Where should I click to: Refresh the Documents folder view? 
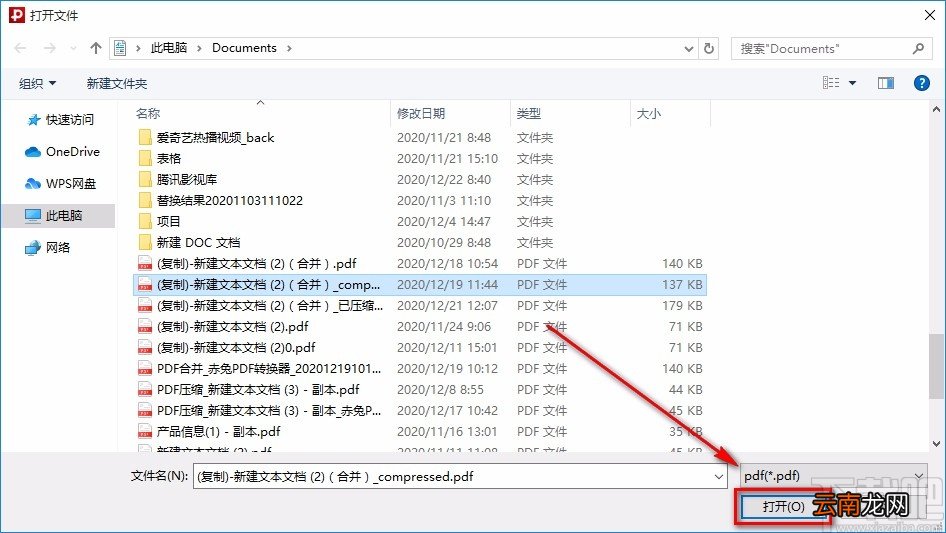click(710, 48)
